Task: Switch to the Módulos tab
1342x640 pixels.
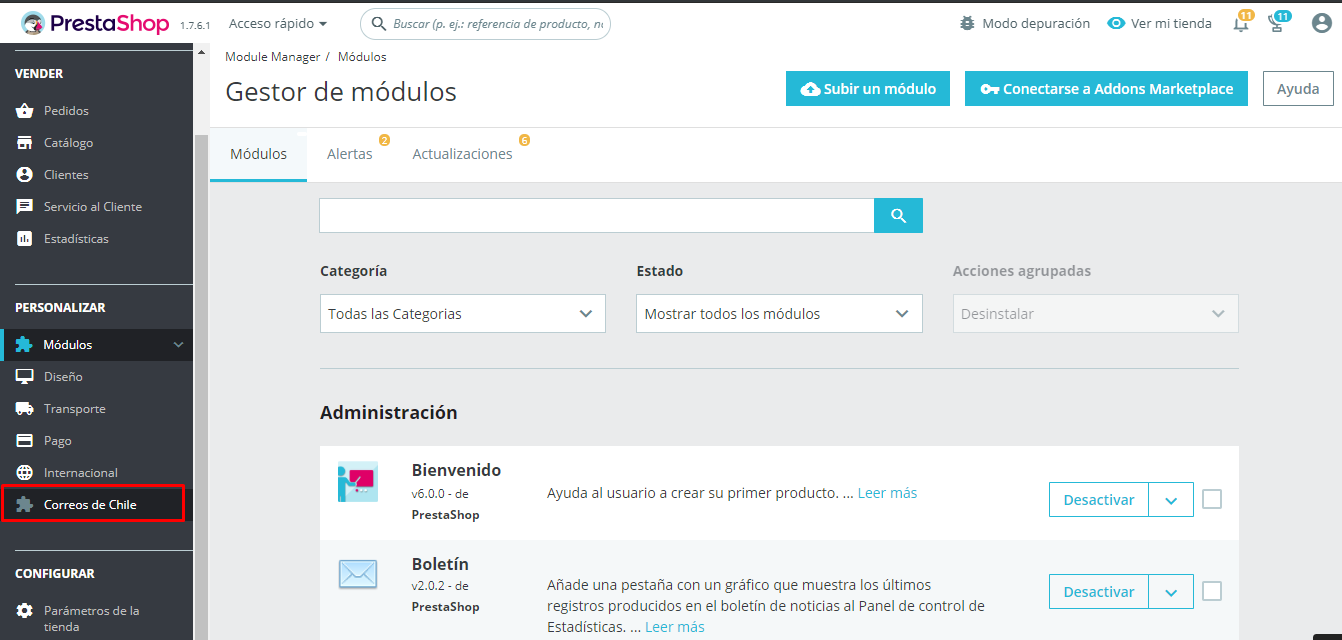Action: point(258,154)
